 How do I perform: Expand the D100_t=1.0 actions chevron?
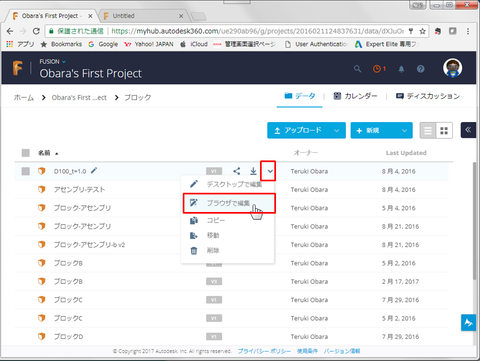click(270, 171)
